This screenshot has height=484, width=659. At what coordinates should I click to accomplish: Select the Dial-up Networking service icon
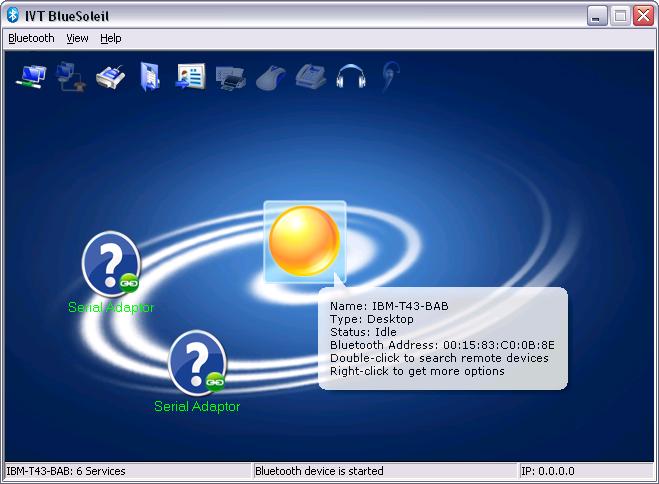(x=69, y=76)
